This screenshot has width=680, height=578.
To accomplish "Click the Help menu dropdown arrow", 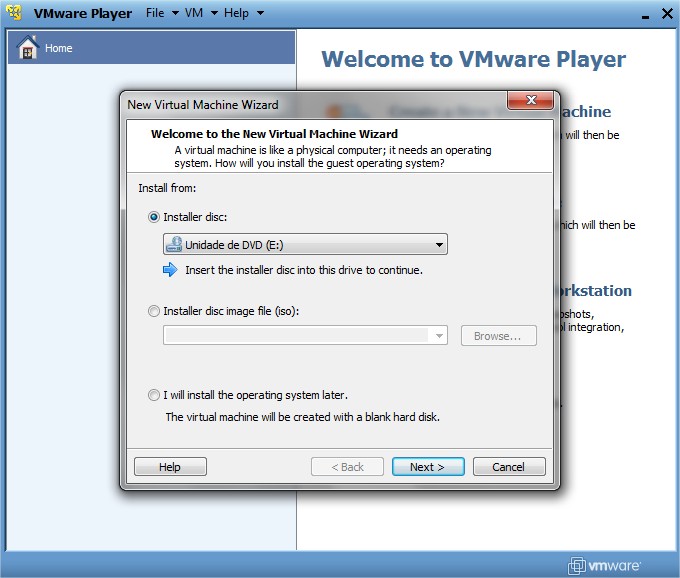I will pos(260,13).
